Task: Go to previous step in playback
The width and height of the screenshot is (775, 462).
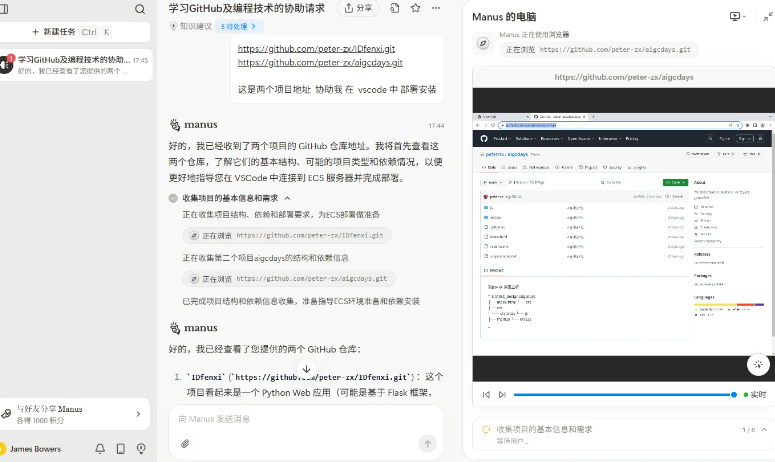Action: tap(486, 394)
